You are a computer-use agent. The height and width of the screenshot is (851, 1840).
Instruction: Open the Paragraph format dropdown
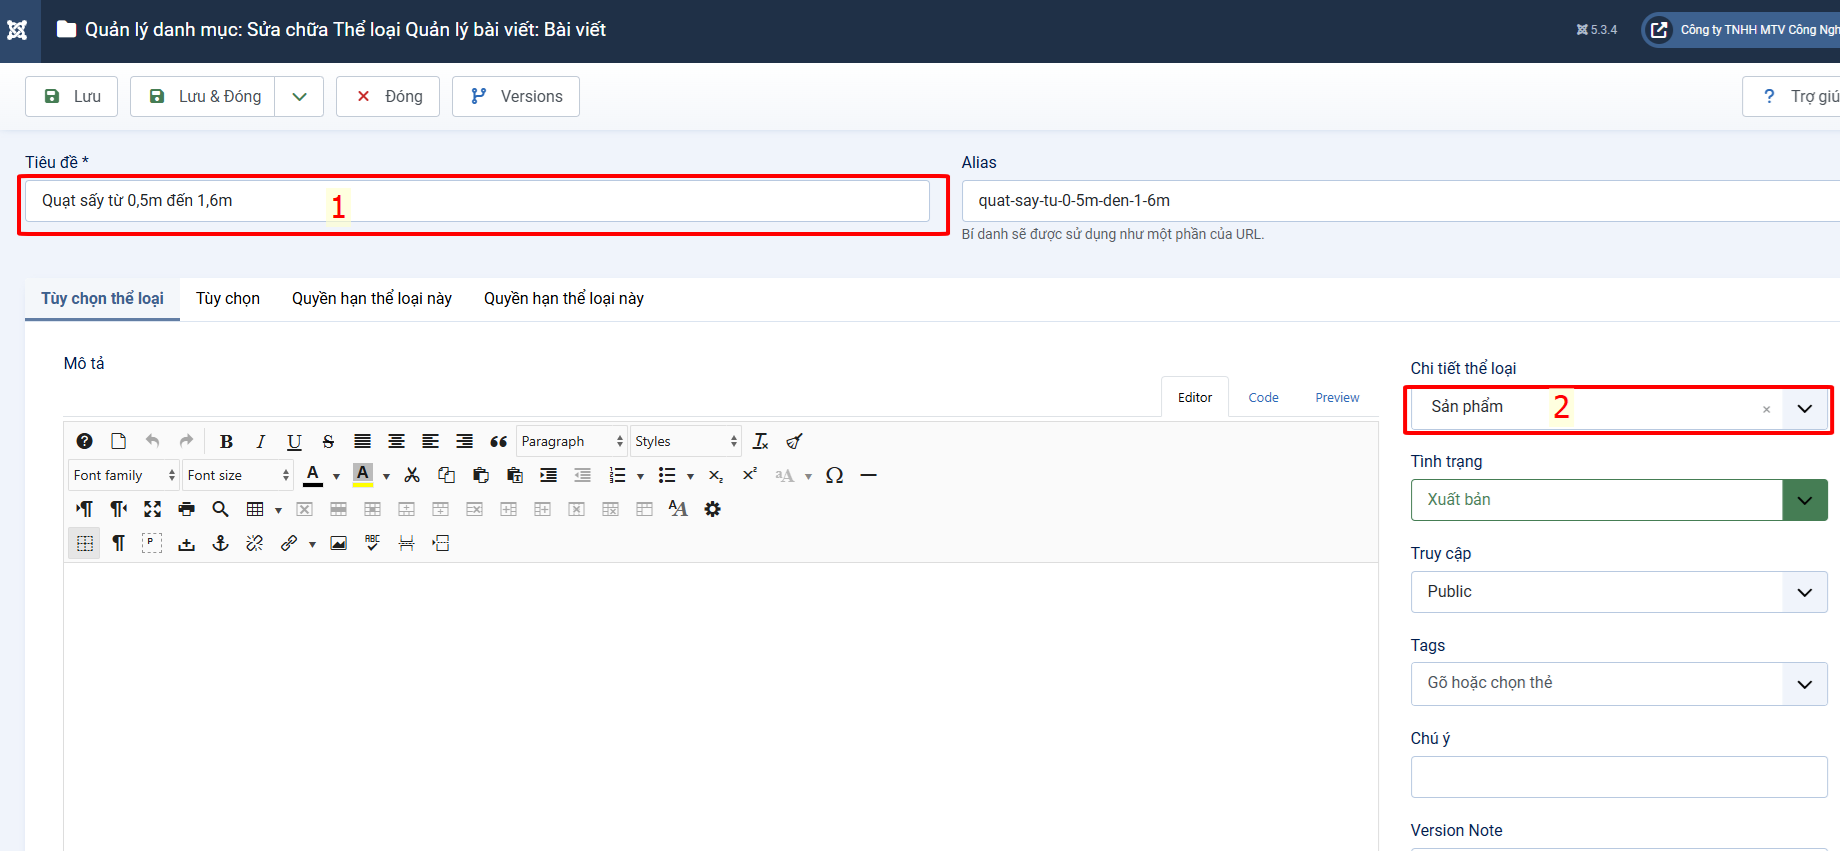tap(572, 441)
